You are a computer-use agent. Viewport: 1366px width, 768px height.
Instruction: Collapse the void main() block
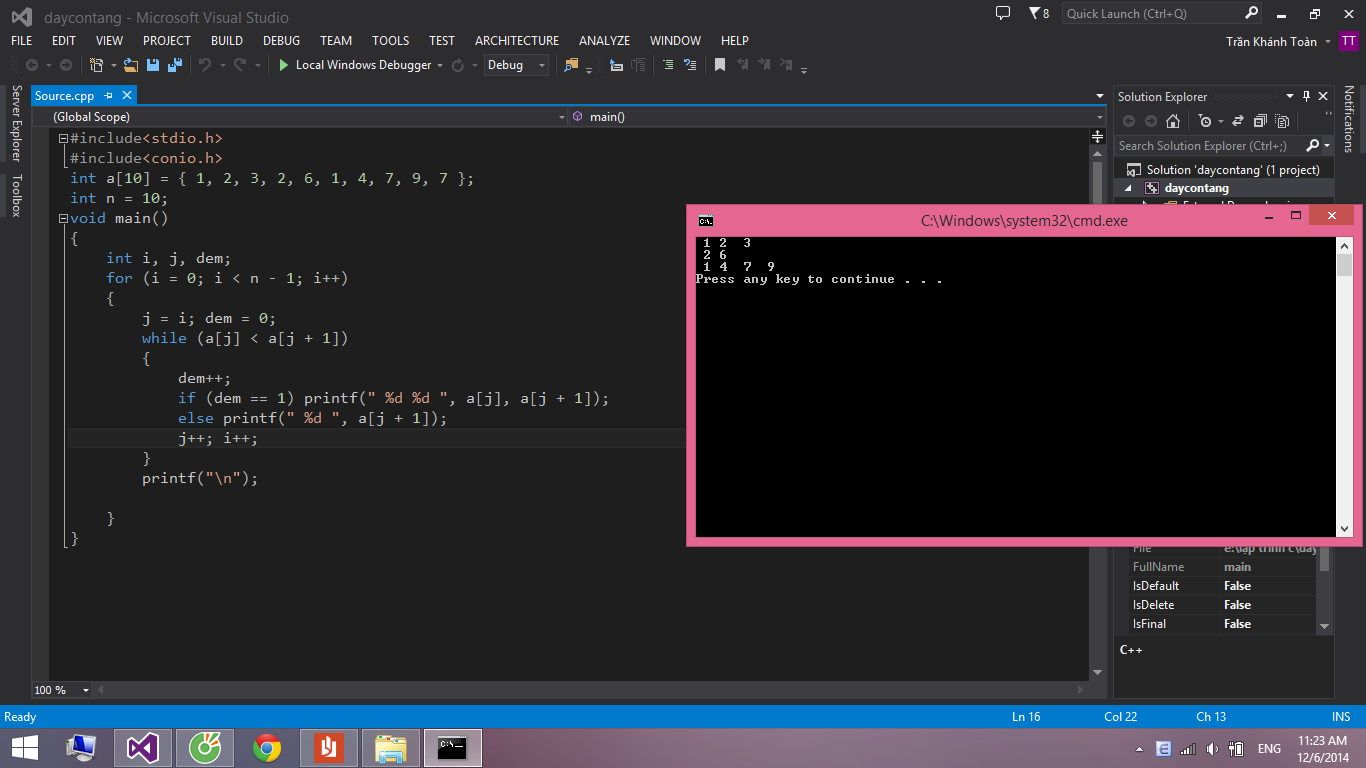pos(63,219)
